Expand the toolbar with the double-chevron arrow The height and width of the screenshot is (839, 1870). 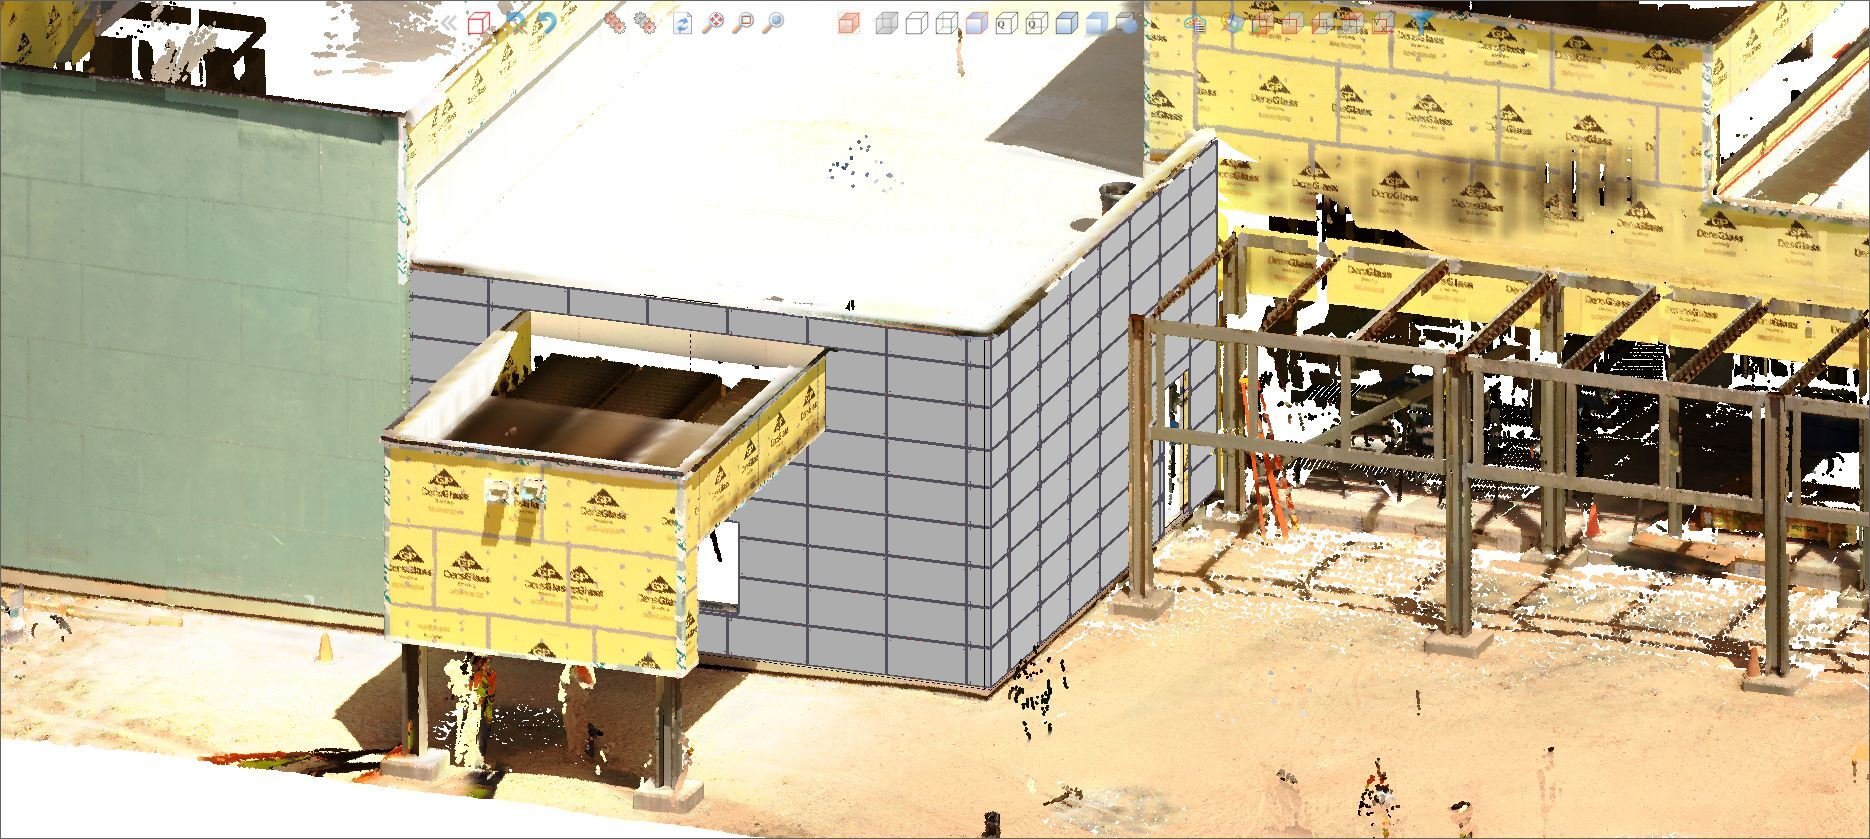point(449,23)
